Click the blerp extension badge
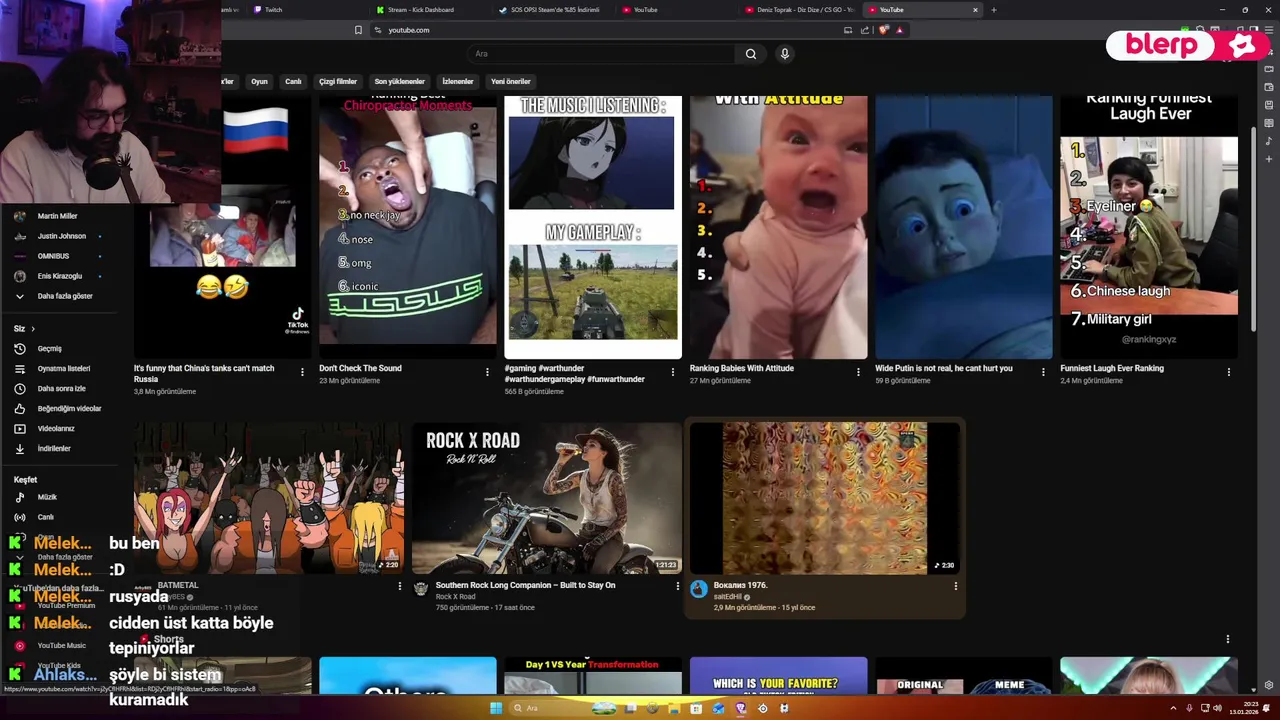The height and width of the screenshot is (720, 1280). (x=1187, y=45)
